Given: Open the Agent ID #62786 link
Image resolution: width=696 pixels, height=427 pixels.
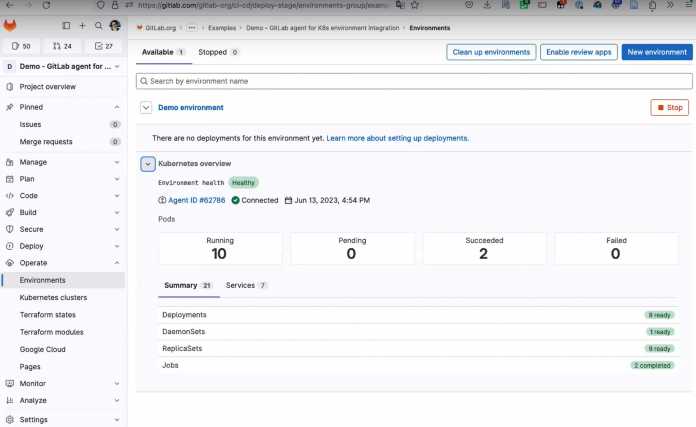Looking at the screenshot, I should tap(196, 200).
